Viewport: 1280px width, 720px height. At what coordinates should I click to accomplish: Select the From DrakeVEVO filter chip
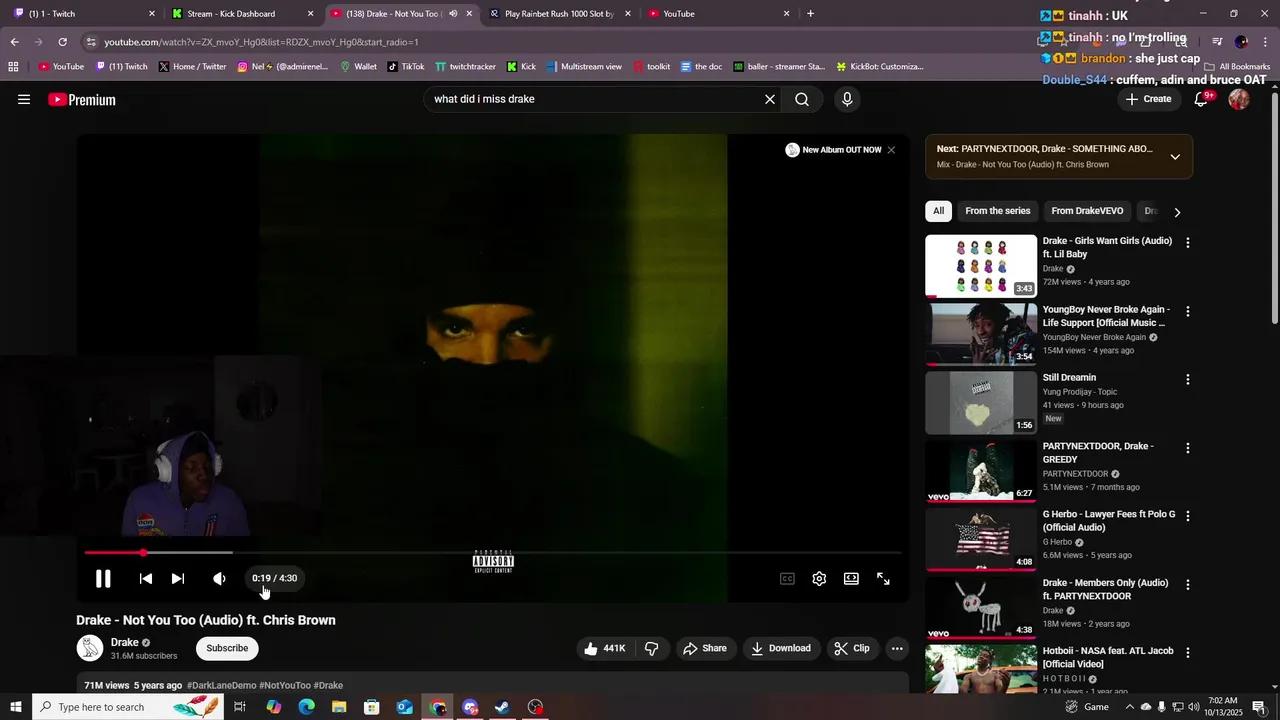point(1087,211)
